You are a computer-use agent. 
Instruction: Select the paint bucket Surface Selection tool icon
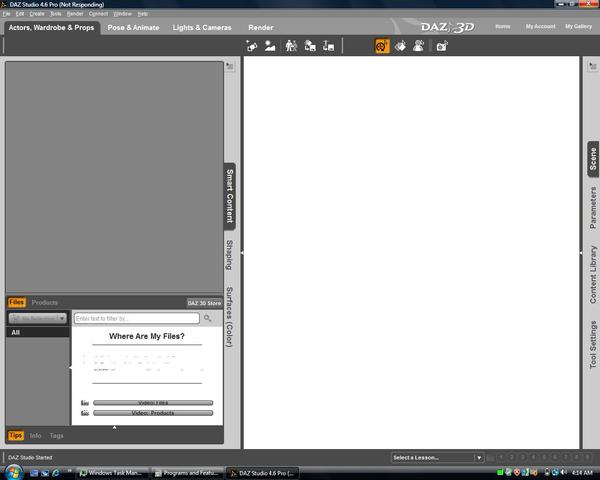click(x=400, y=46)
